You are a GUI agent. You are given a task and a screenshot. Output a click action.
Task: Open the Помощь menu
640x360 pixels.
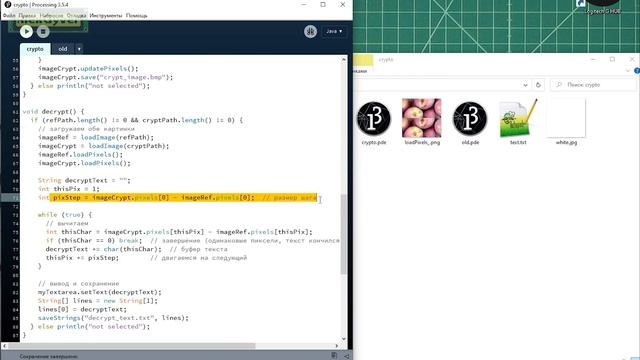[x=136, y=16]
